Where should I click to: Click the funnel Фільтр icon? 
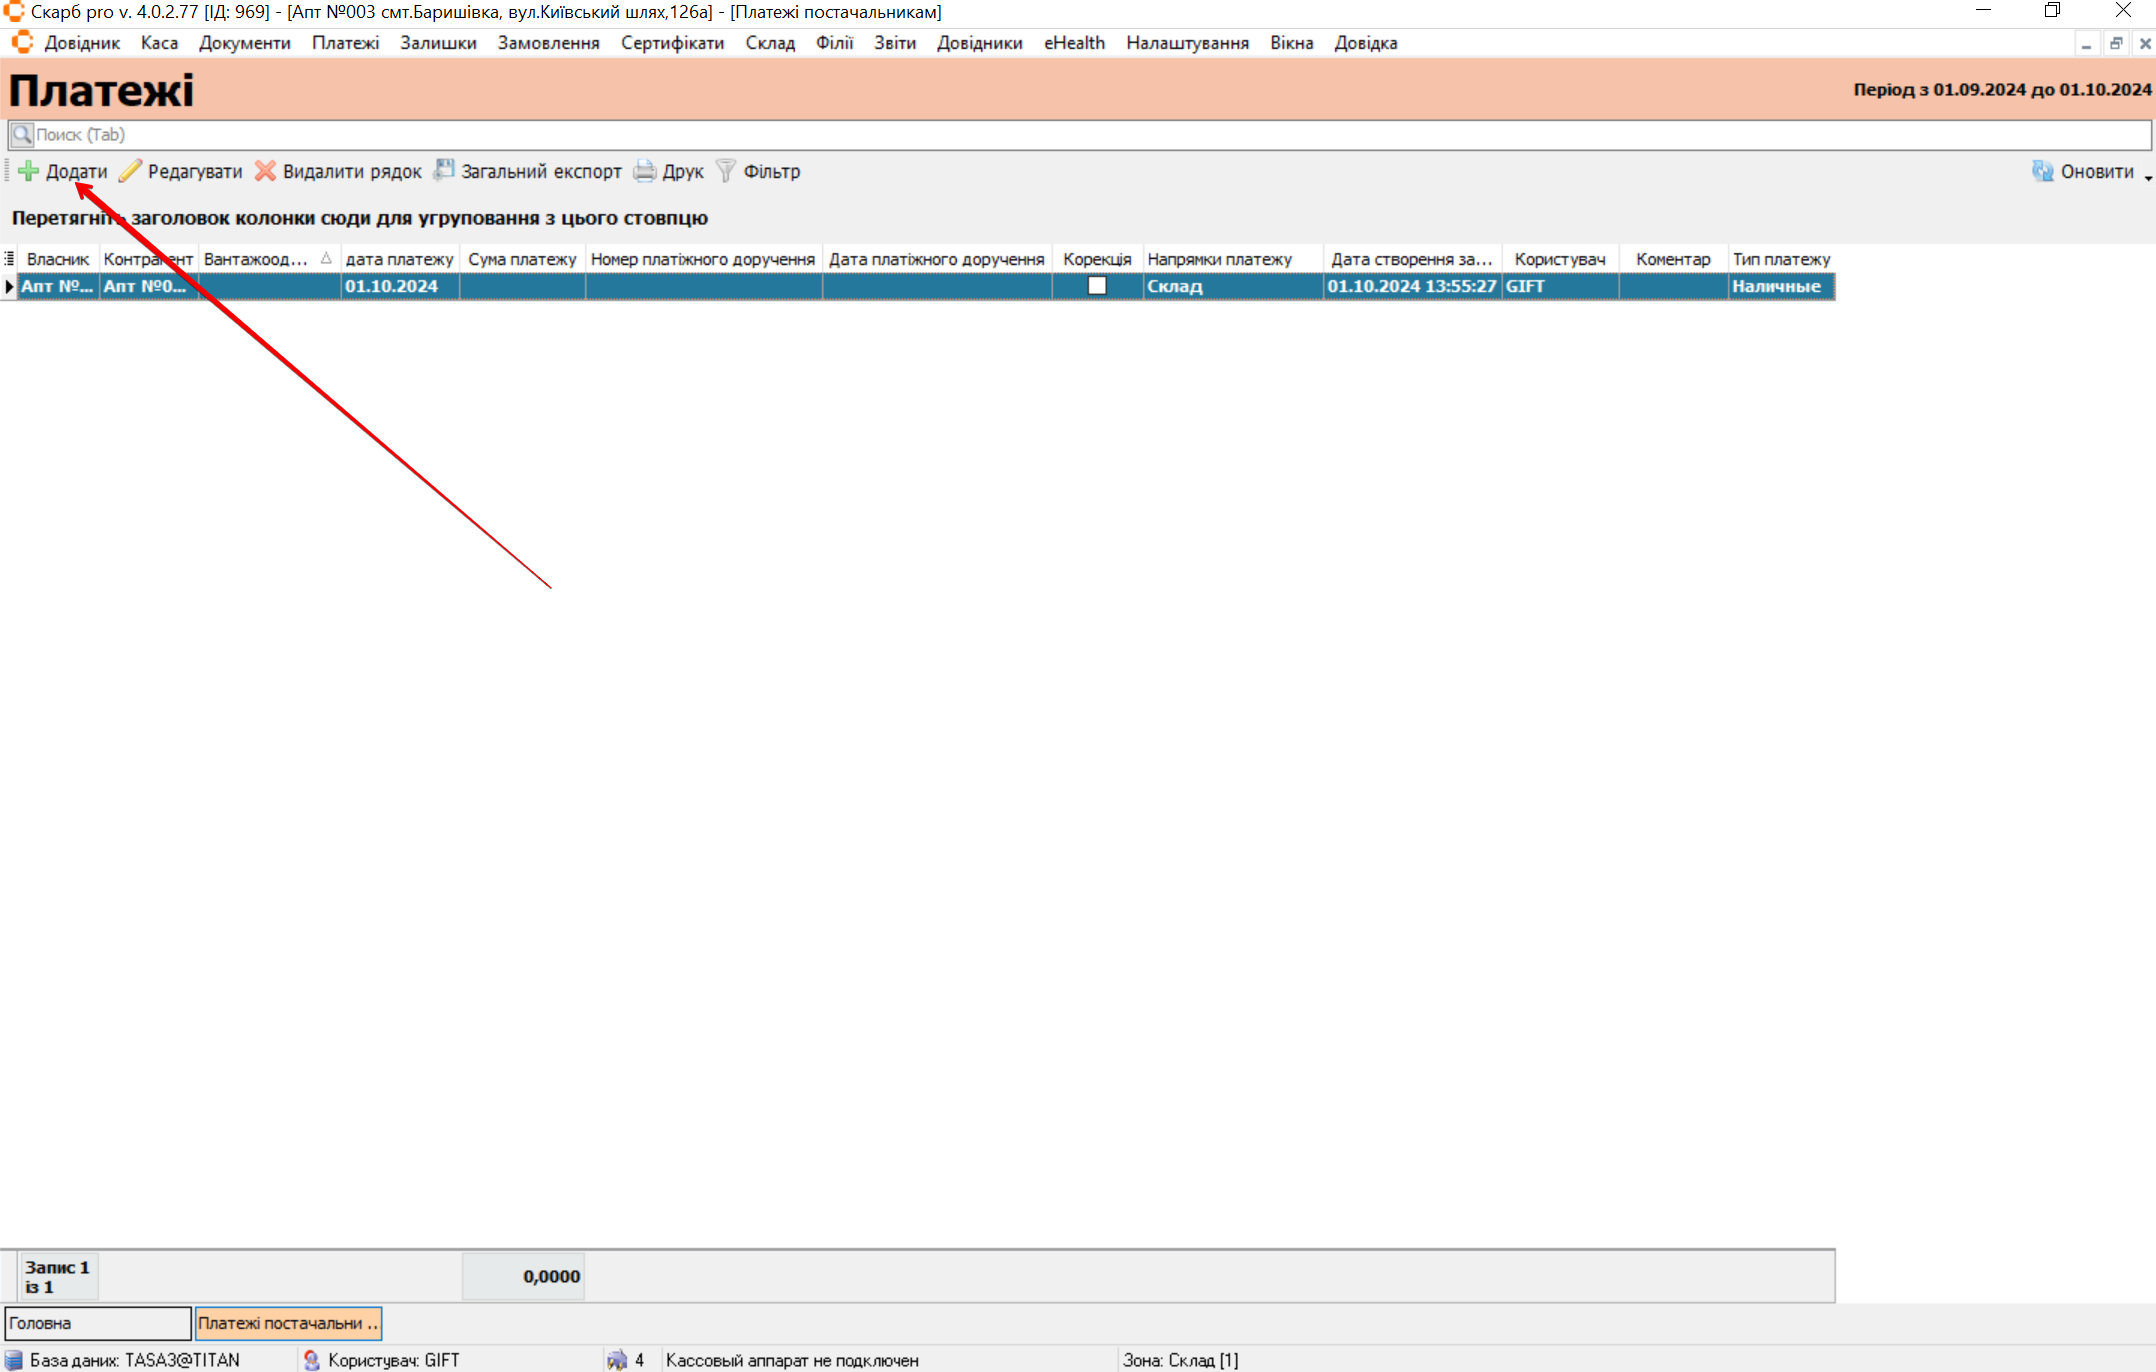coord(726,171)
